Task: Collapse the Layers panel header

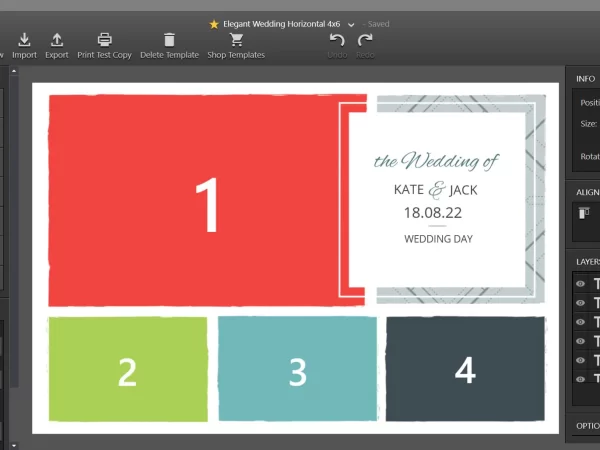Action: click(586, 261)
